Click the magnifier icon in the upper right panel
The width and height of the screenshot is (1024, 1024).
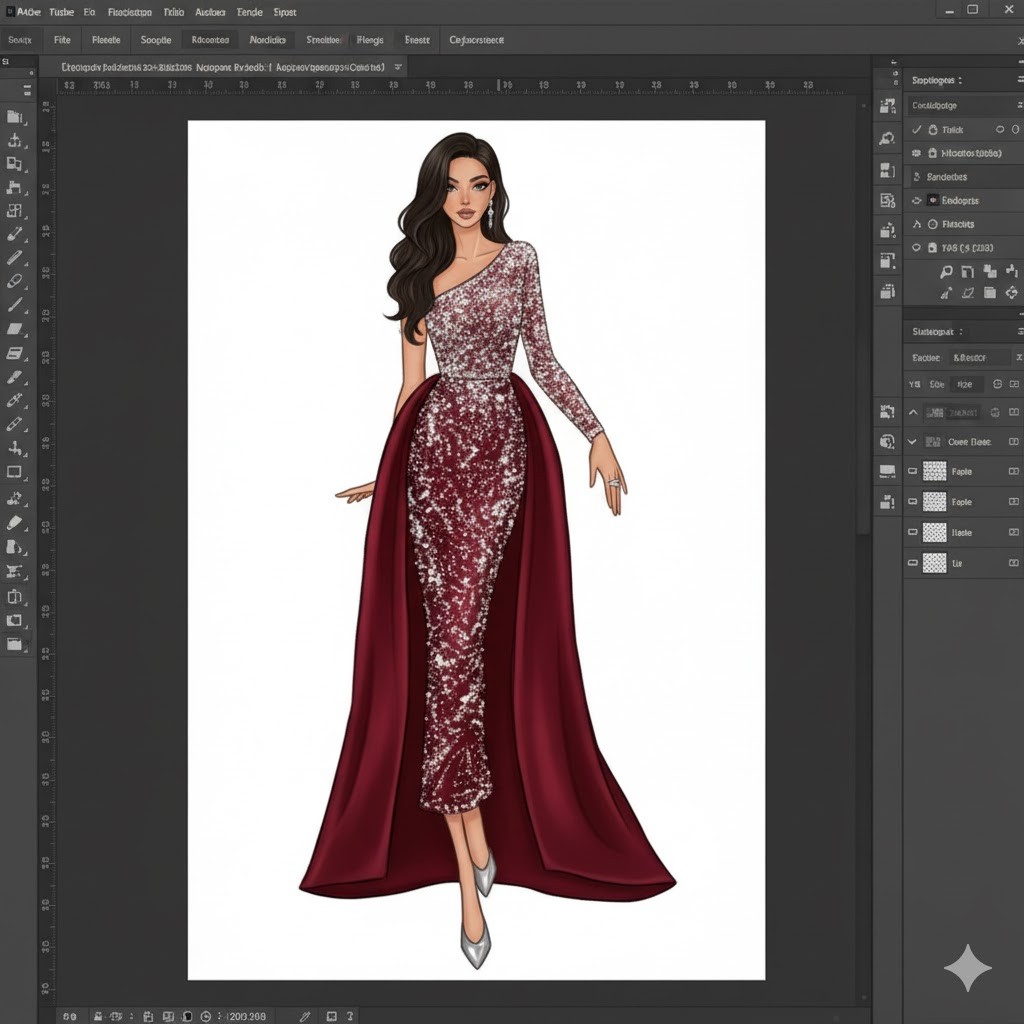pyautogui.click(x=946, y=271)
